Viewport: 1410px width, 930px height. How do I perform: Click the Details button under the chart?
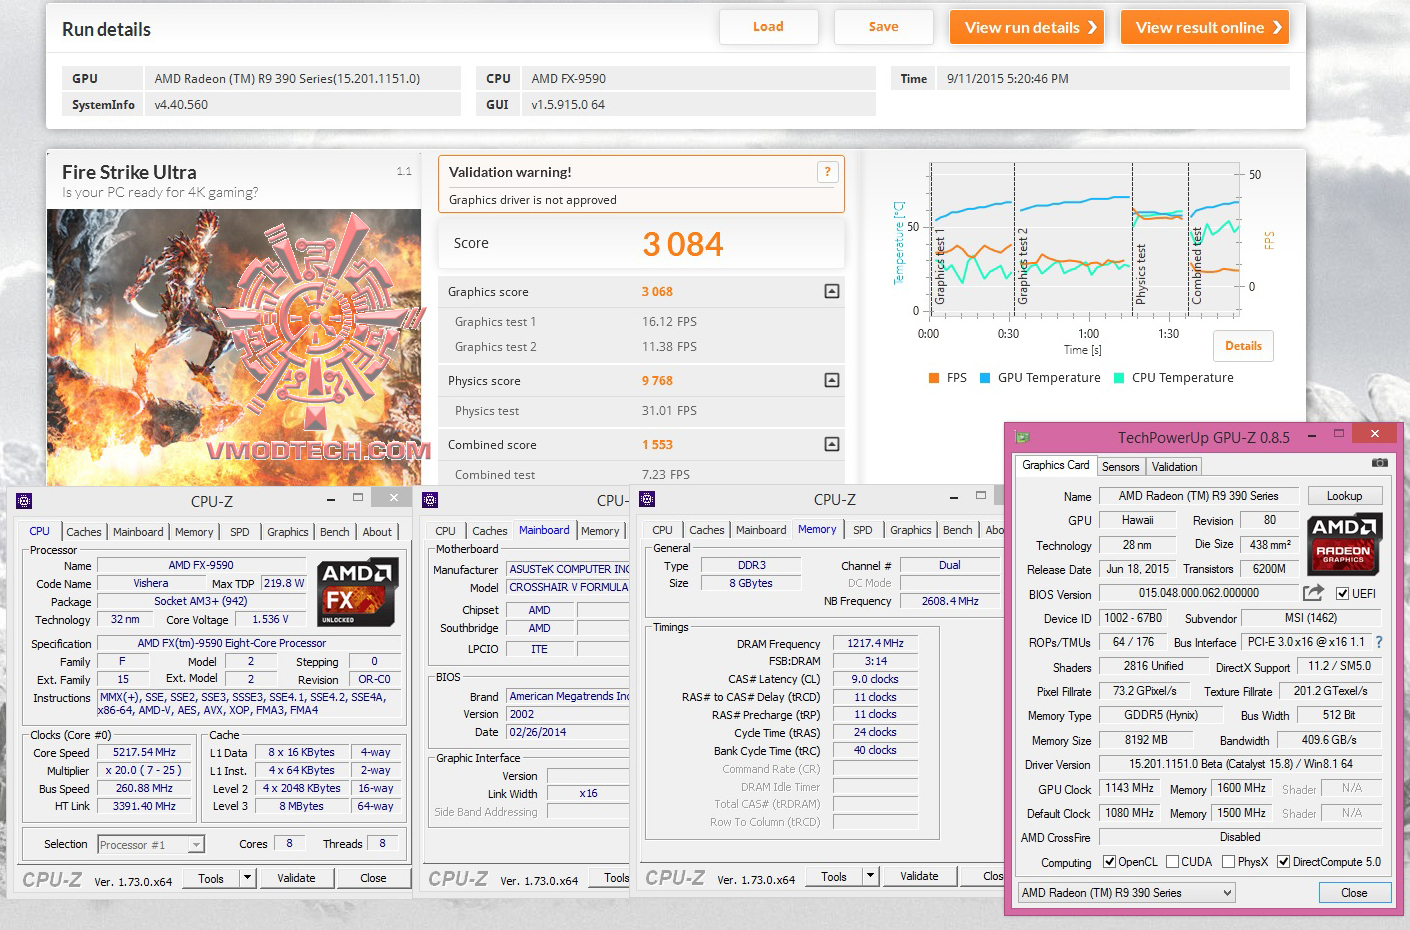(x=1243, y=346)
